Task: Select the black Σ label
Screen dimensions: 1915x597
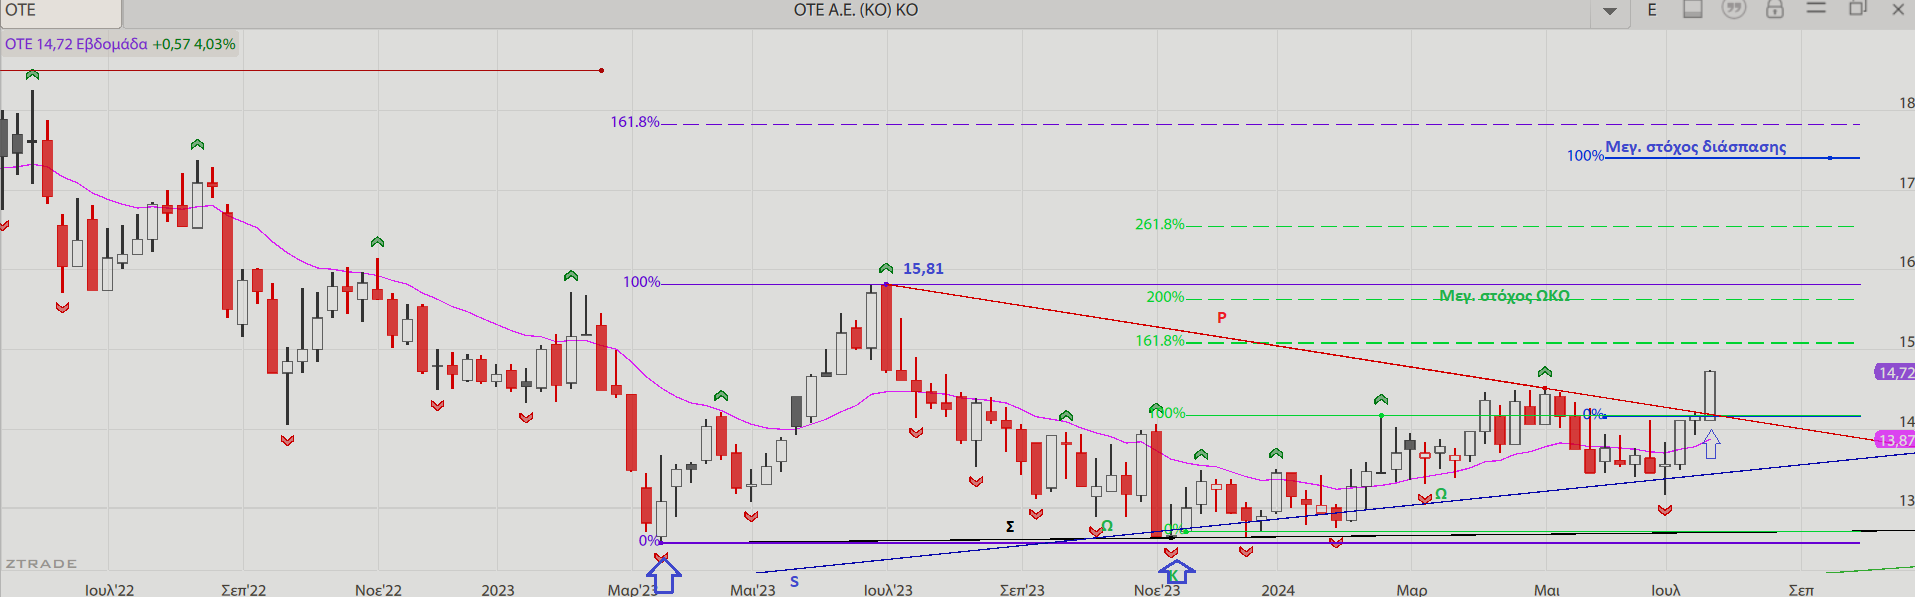Action: (1010, 526)
